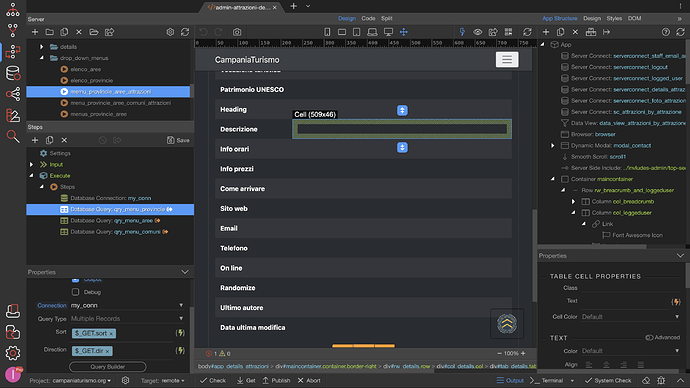Click the Query Builder button

(x=108, y=366)
